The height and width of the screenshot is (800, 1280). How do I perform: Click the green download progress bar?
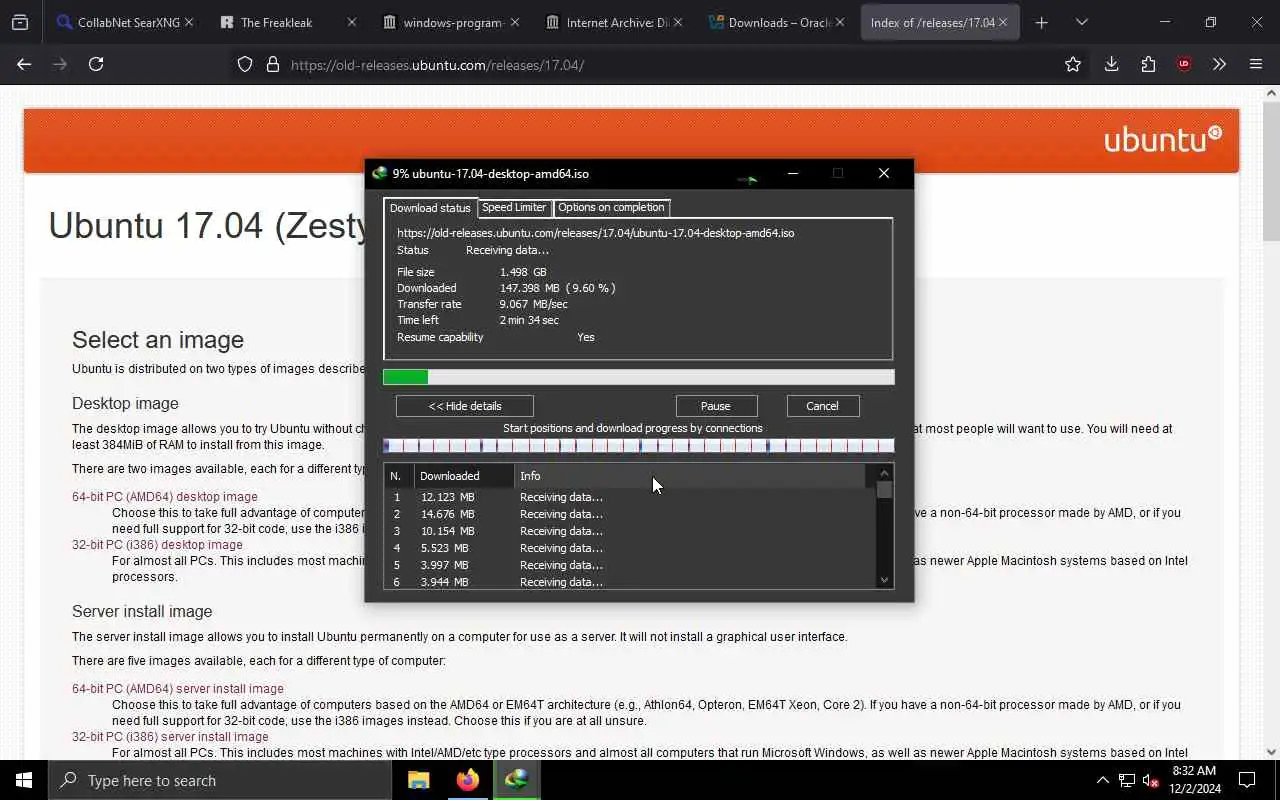pyautogui.click(x=639, y=377)
